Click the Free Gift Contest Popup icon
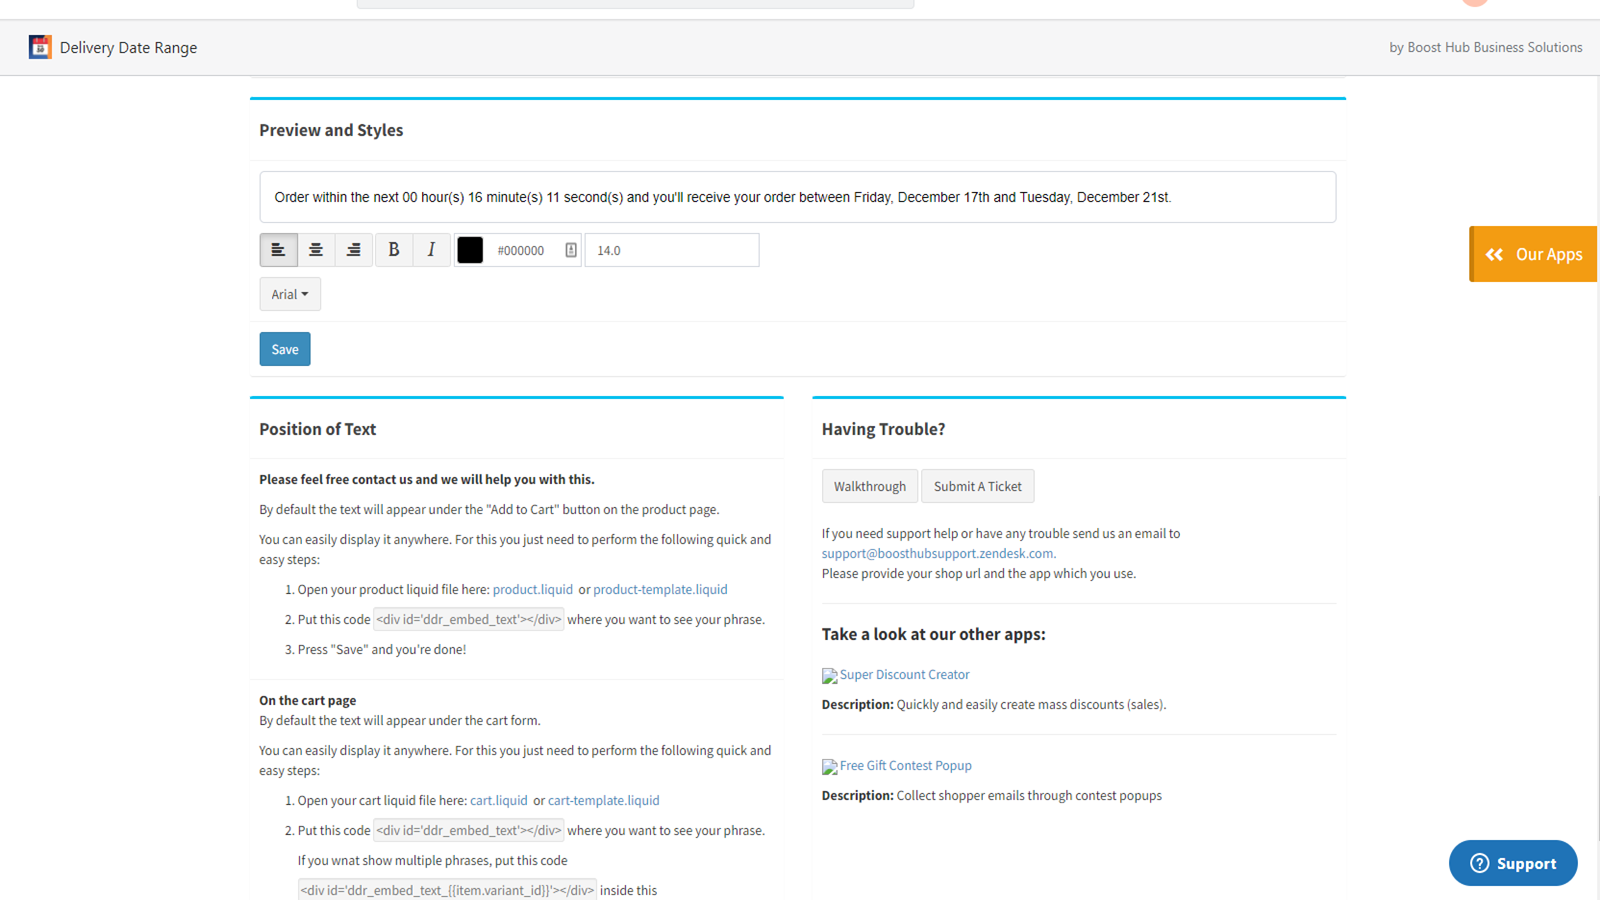The width and height of the screenshot is (1600, 900). coord(829,767)
